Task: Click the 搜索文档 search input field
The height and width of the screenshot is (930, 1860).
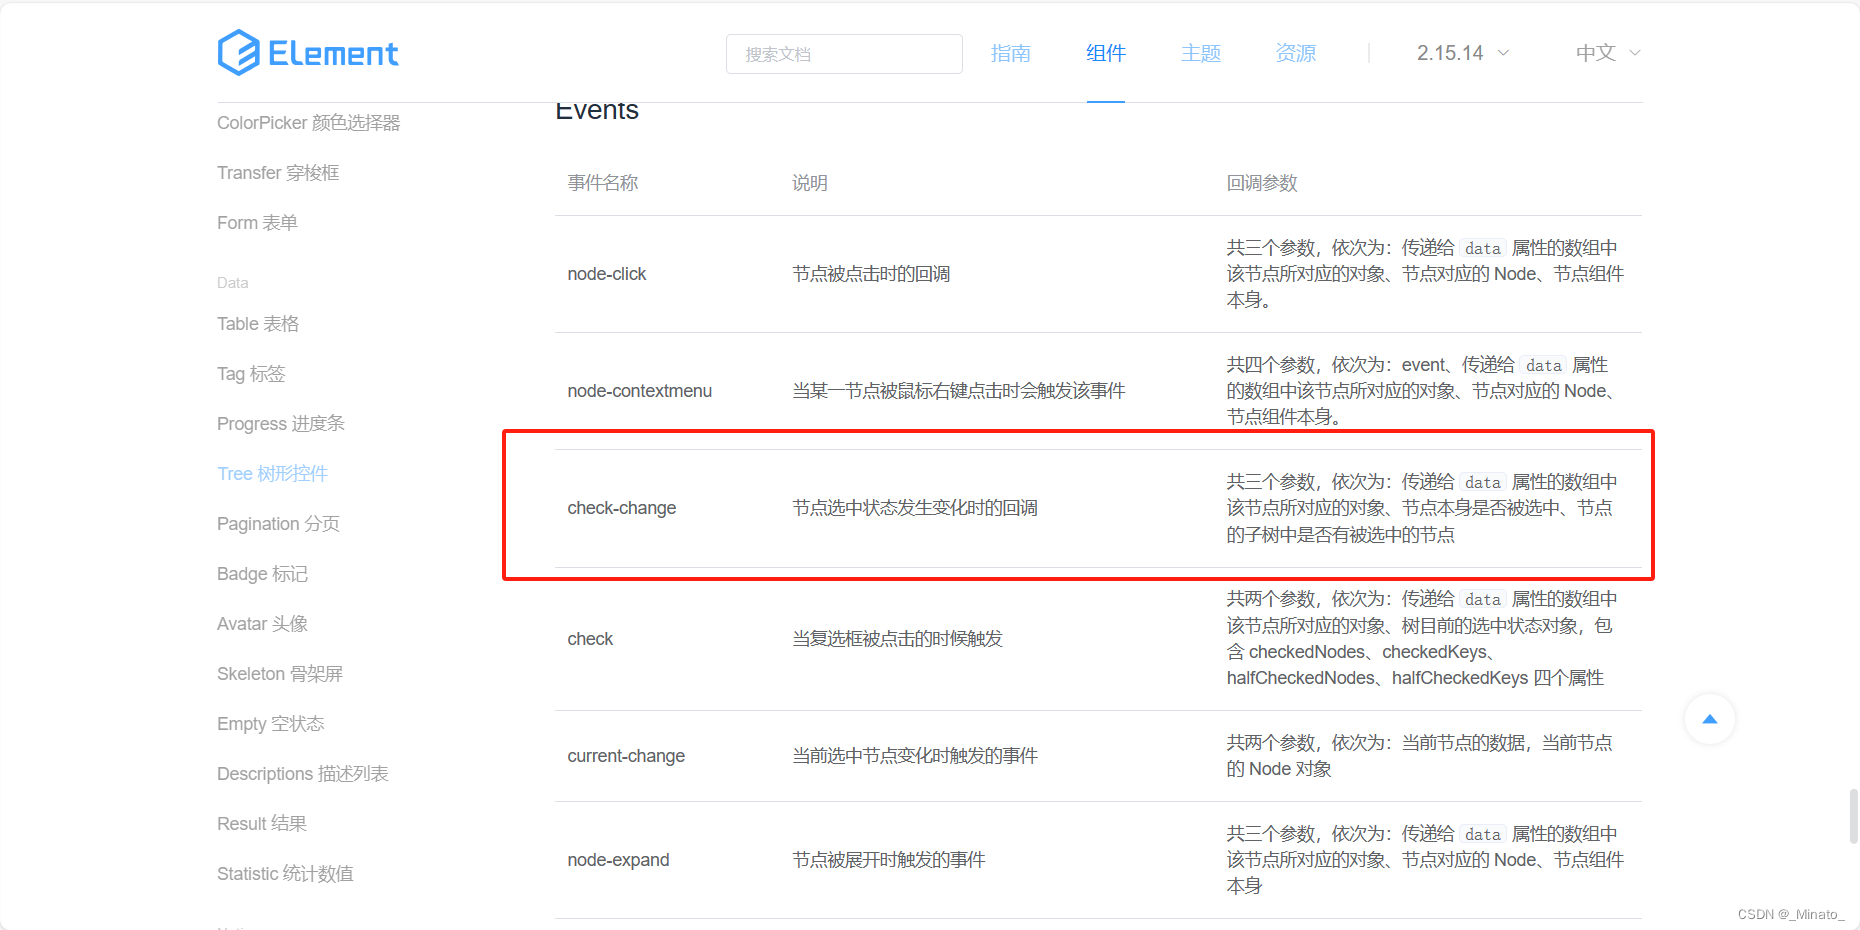Action: (843, 53)
